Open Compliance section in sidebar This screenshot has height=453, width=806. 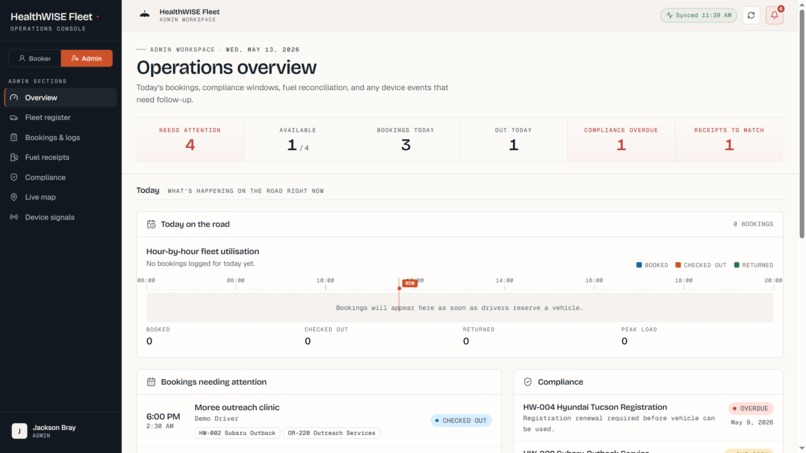click(x=61, y=177)
